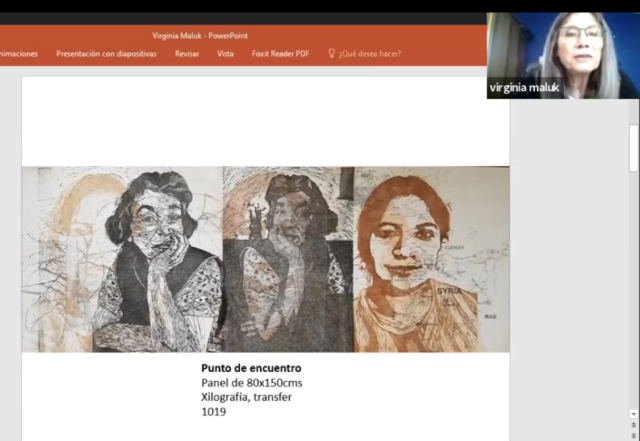This screenshot has height=441, width=640.
Task: Click the Xilografía, transfer caption line
Action: tap(247, 397)
